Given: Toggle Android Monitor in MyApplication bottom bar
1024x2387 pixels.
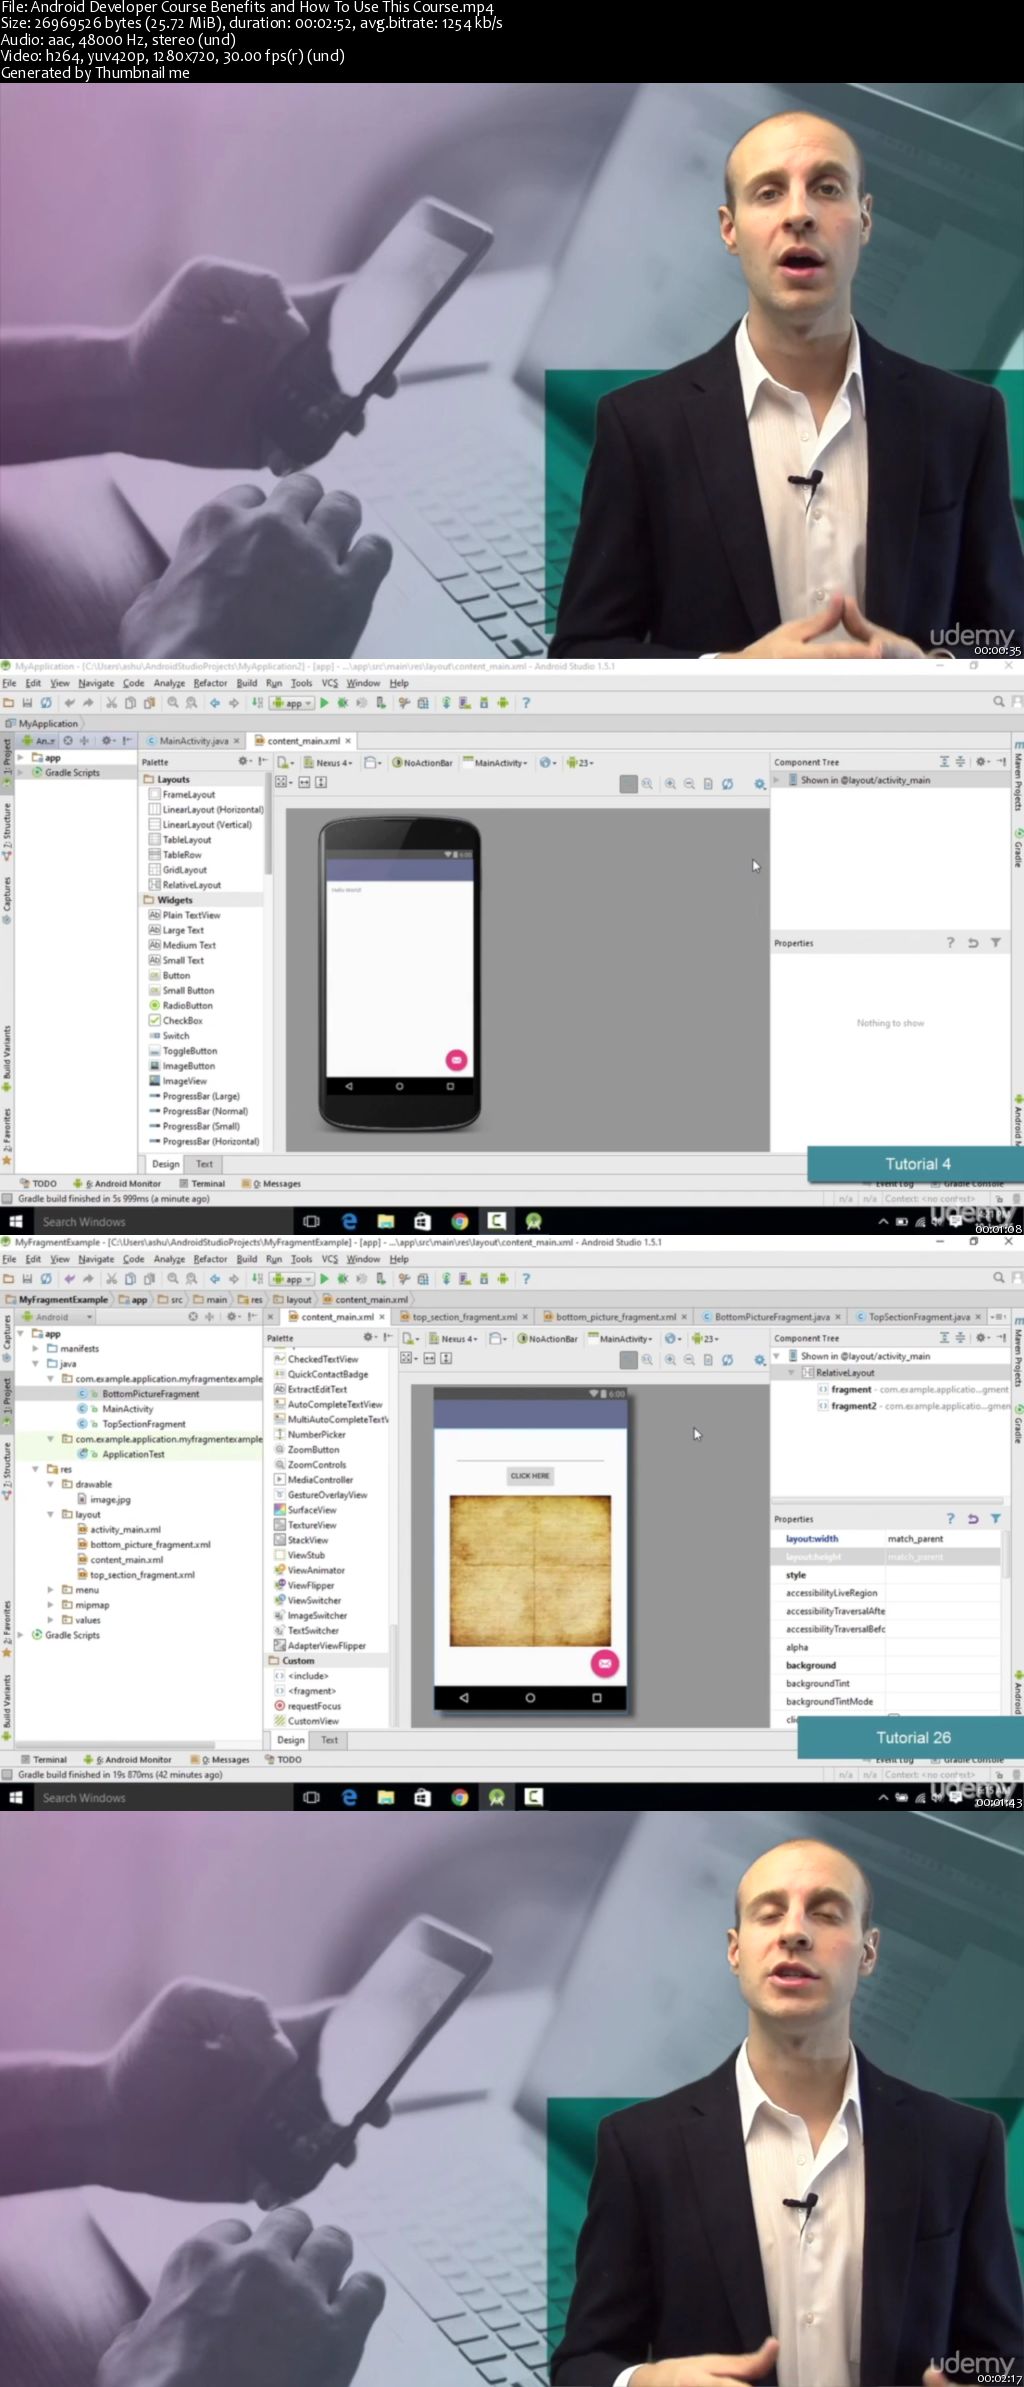Looking at the screenshot, I should tap(117, 1184).
